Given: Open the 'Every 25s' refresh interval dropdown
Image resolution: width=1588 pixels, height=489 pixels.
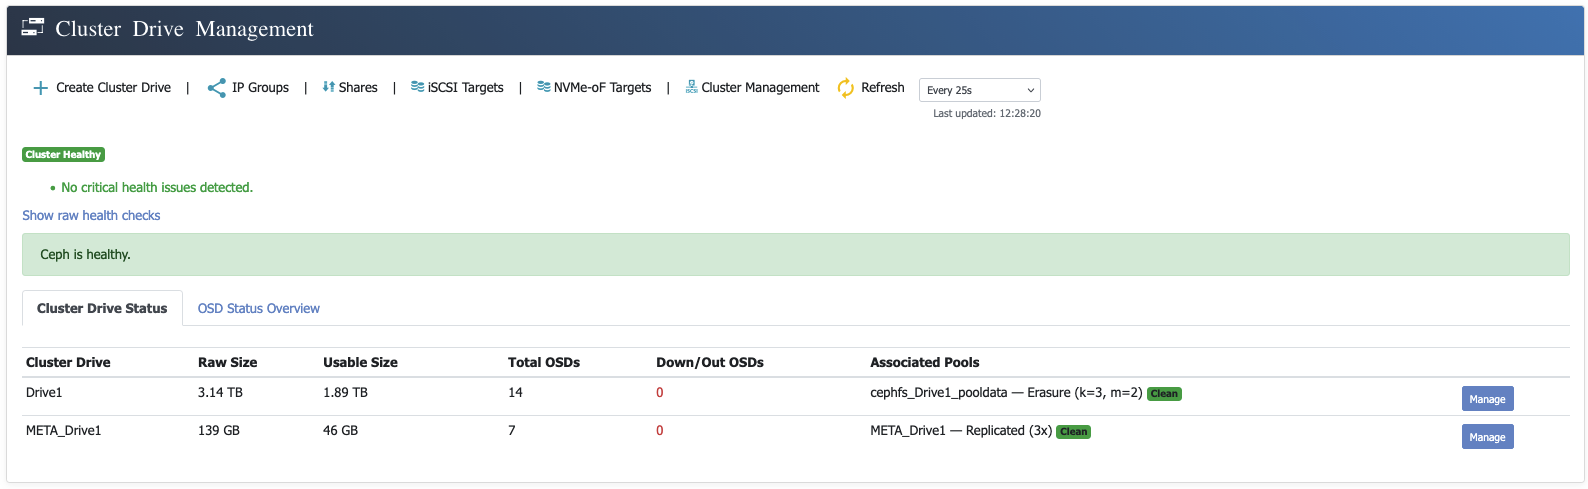Looking at the screenshot, I should click(x=980, y=90).
